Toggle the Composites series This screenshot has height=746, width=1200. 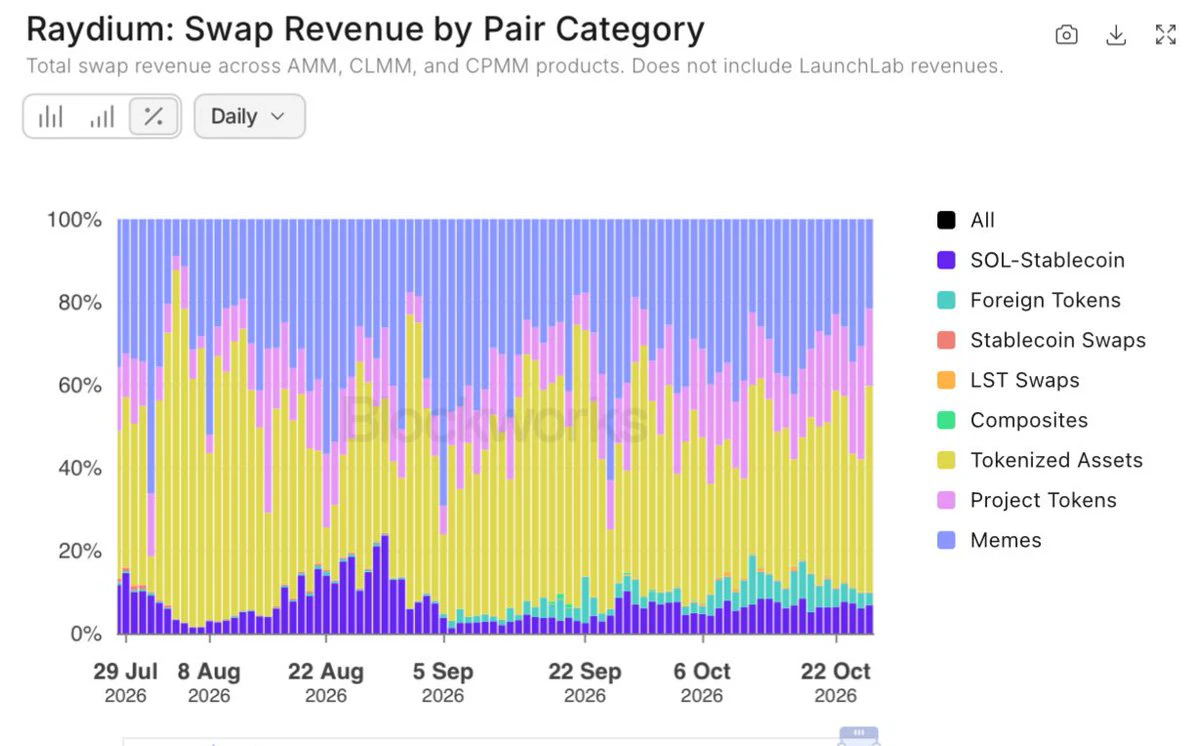pos(1012,420)
